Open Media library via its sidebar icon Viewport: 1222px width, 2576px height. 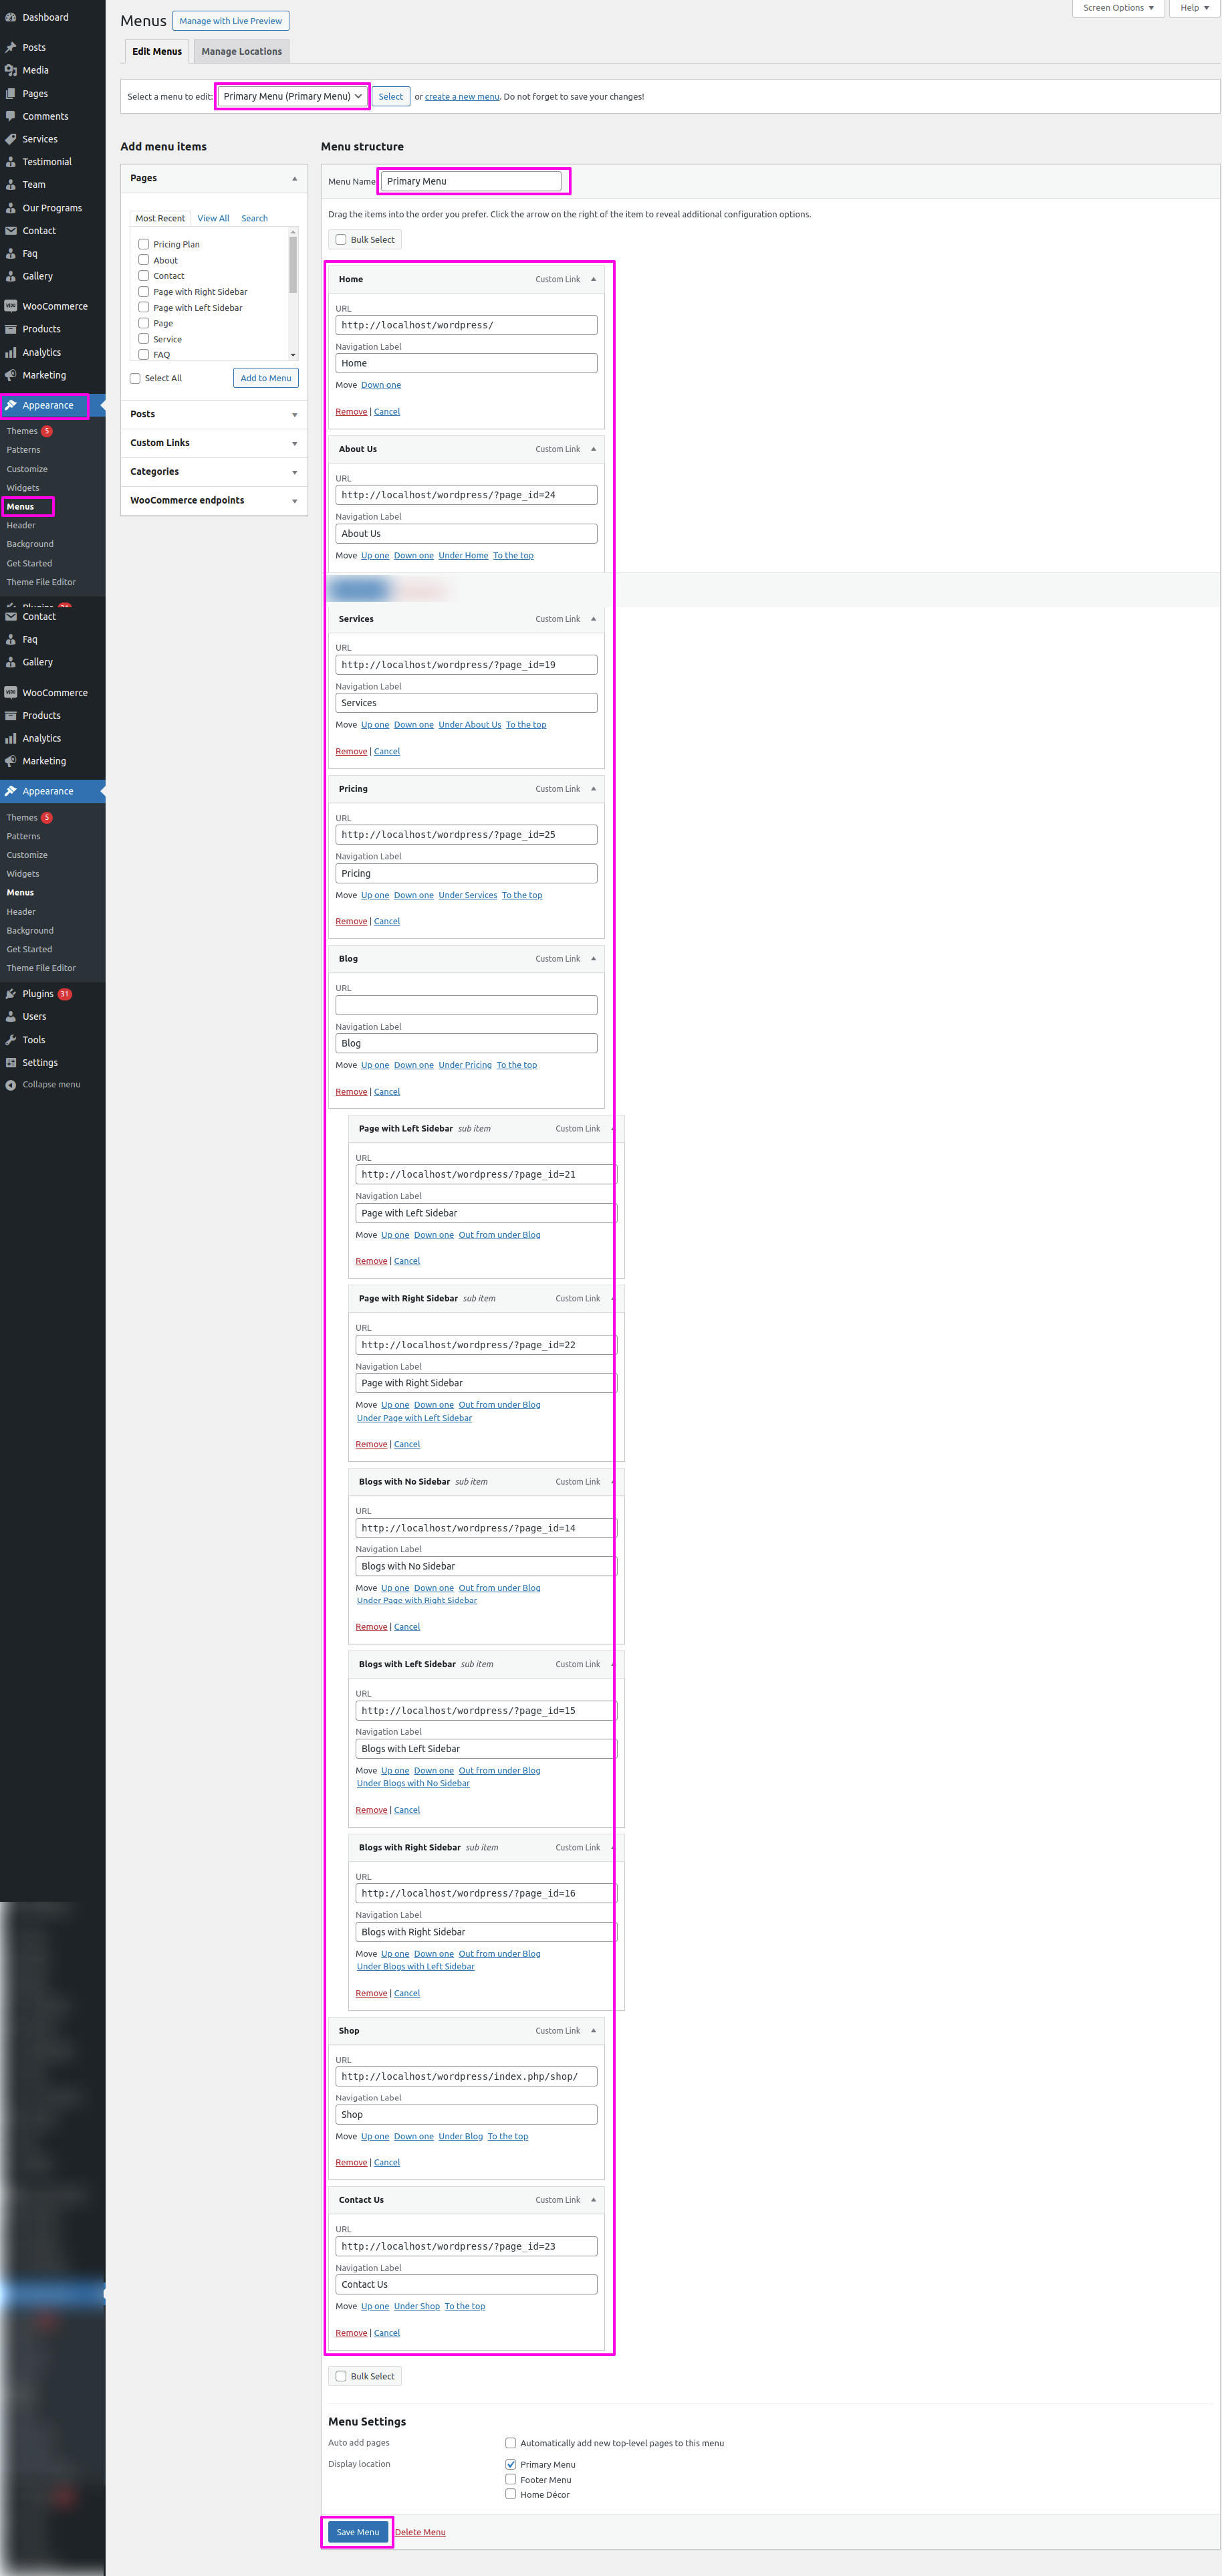(11, 70)
